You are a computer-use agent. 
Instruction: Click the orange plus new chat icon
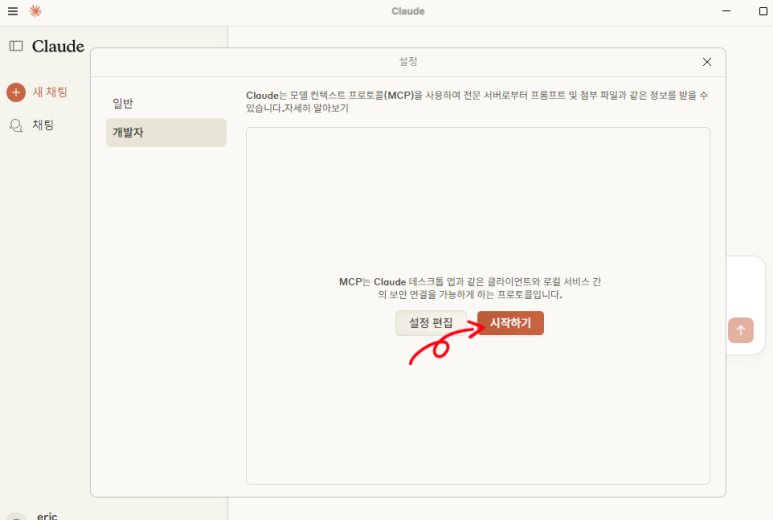[16, 92]
